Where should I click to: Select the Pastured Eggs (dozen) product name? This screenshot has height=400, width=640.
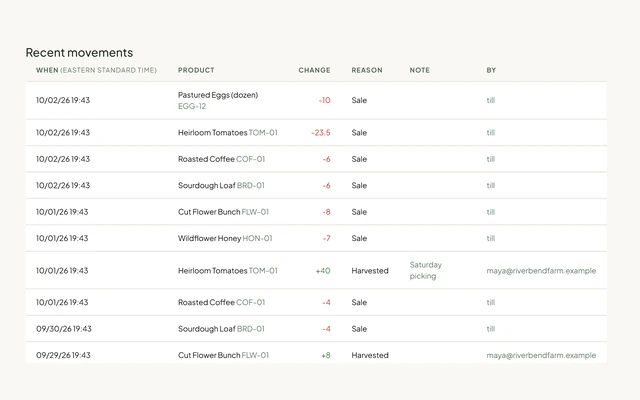pyautogui.click(x=218, y=95)
